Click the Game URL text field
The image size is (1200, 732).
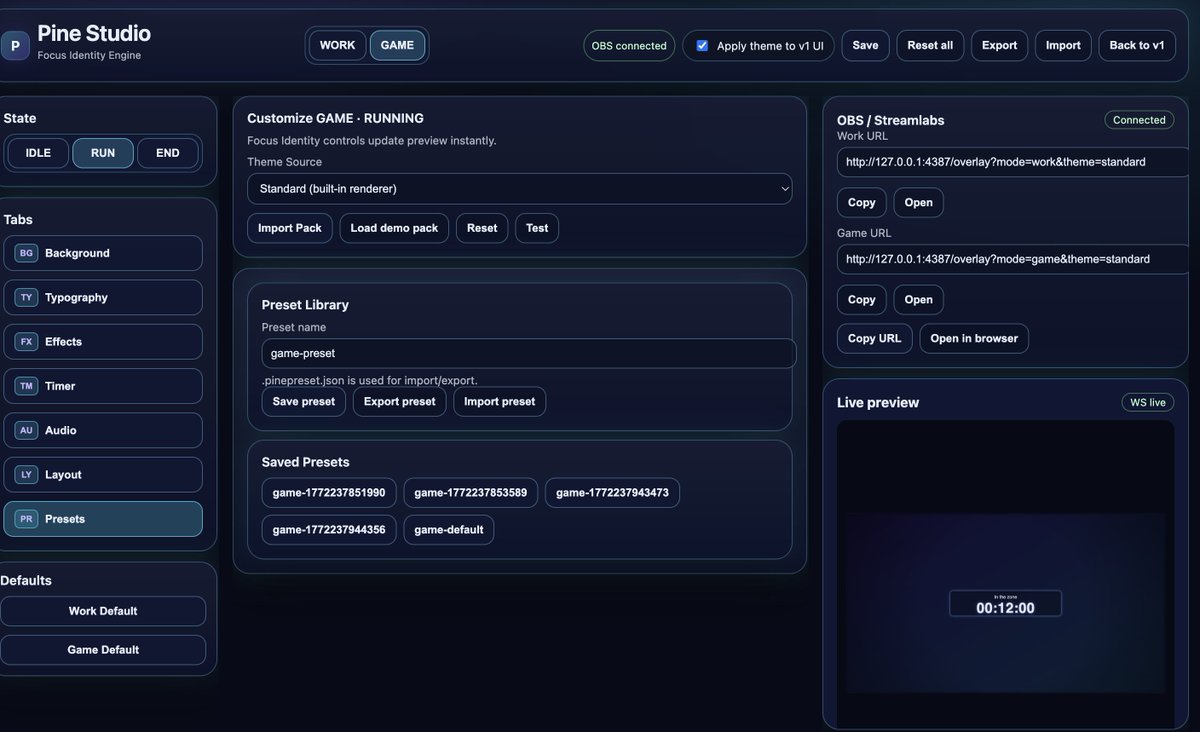pos(1015,258)
